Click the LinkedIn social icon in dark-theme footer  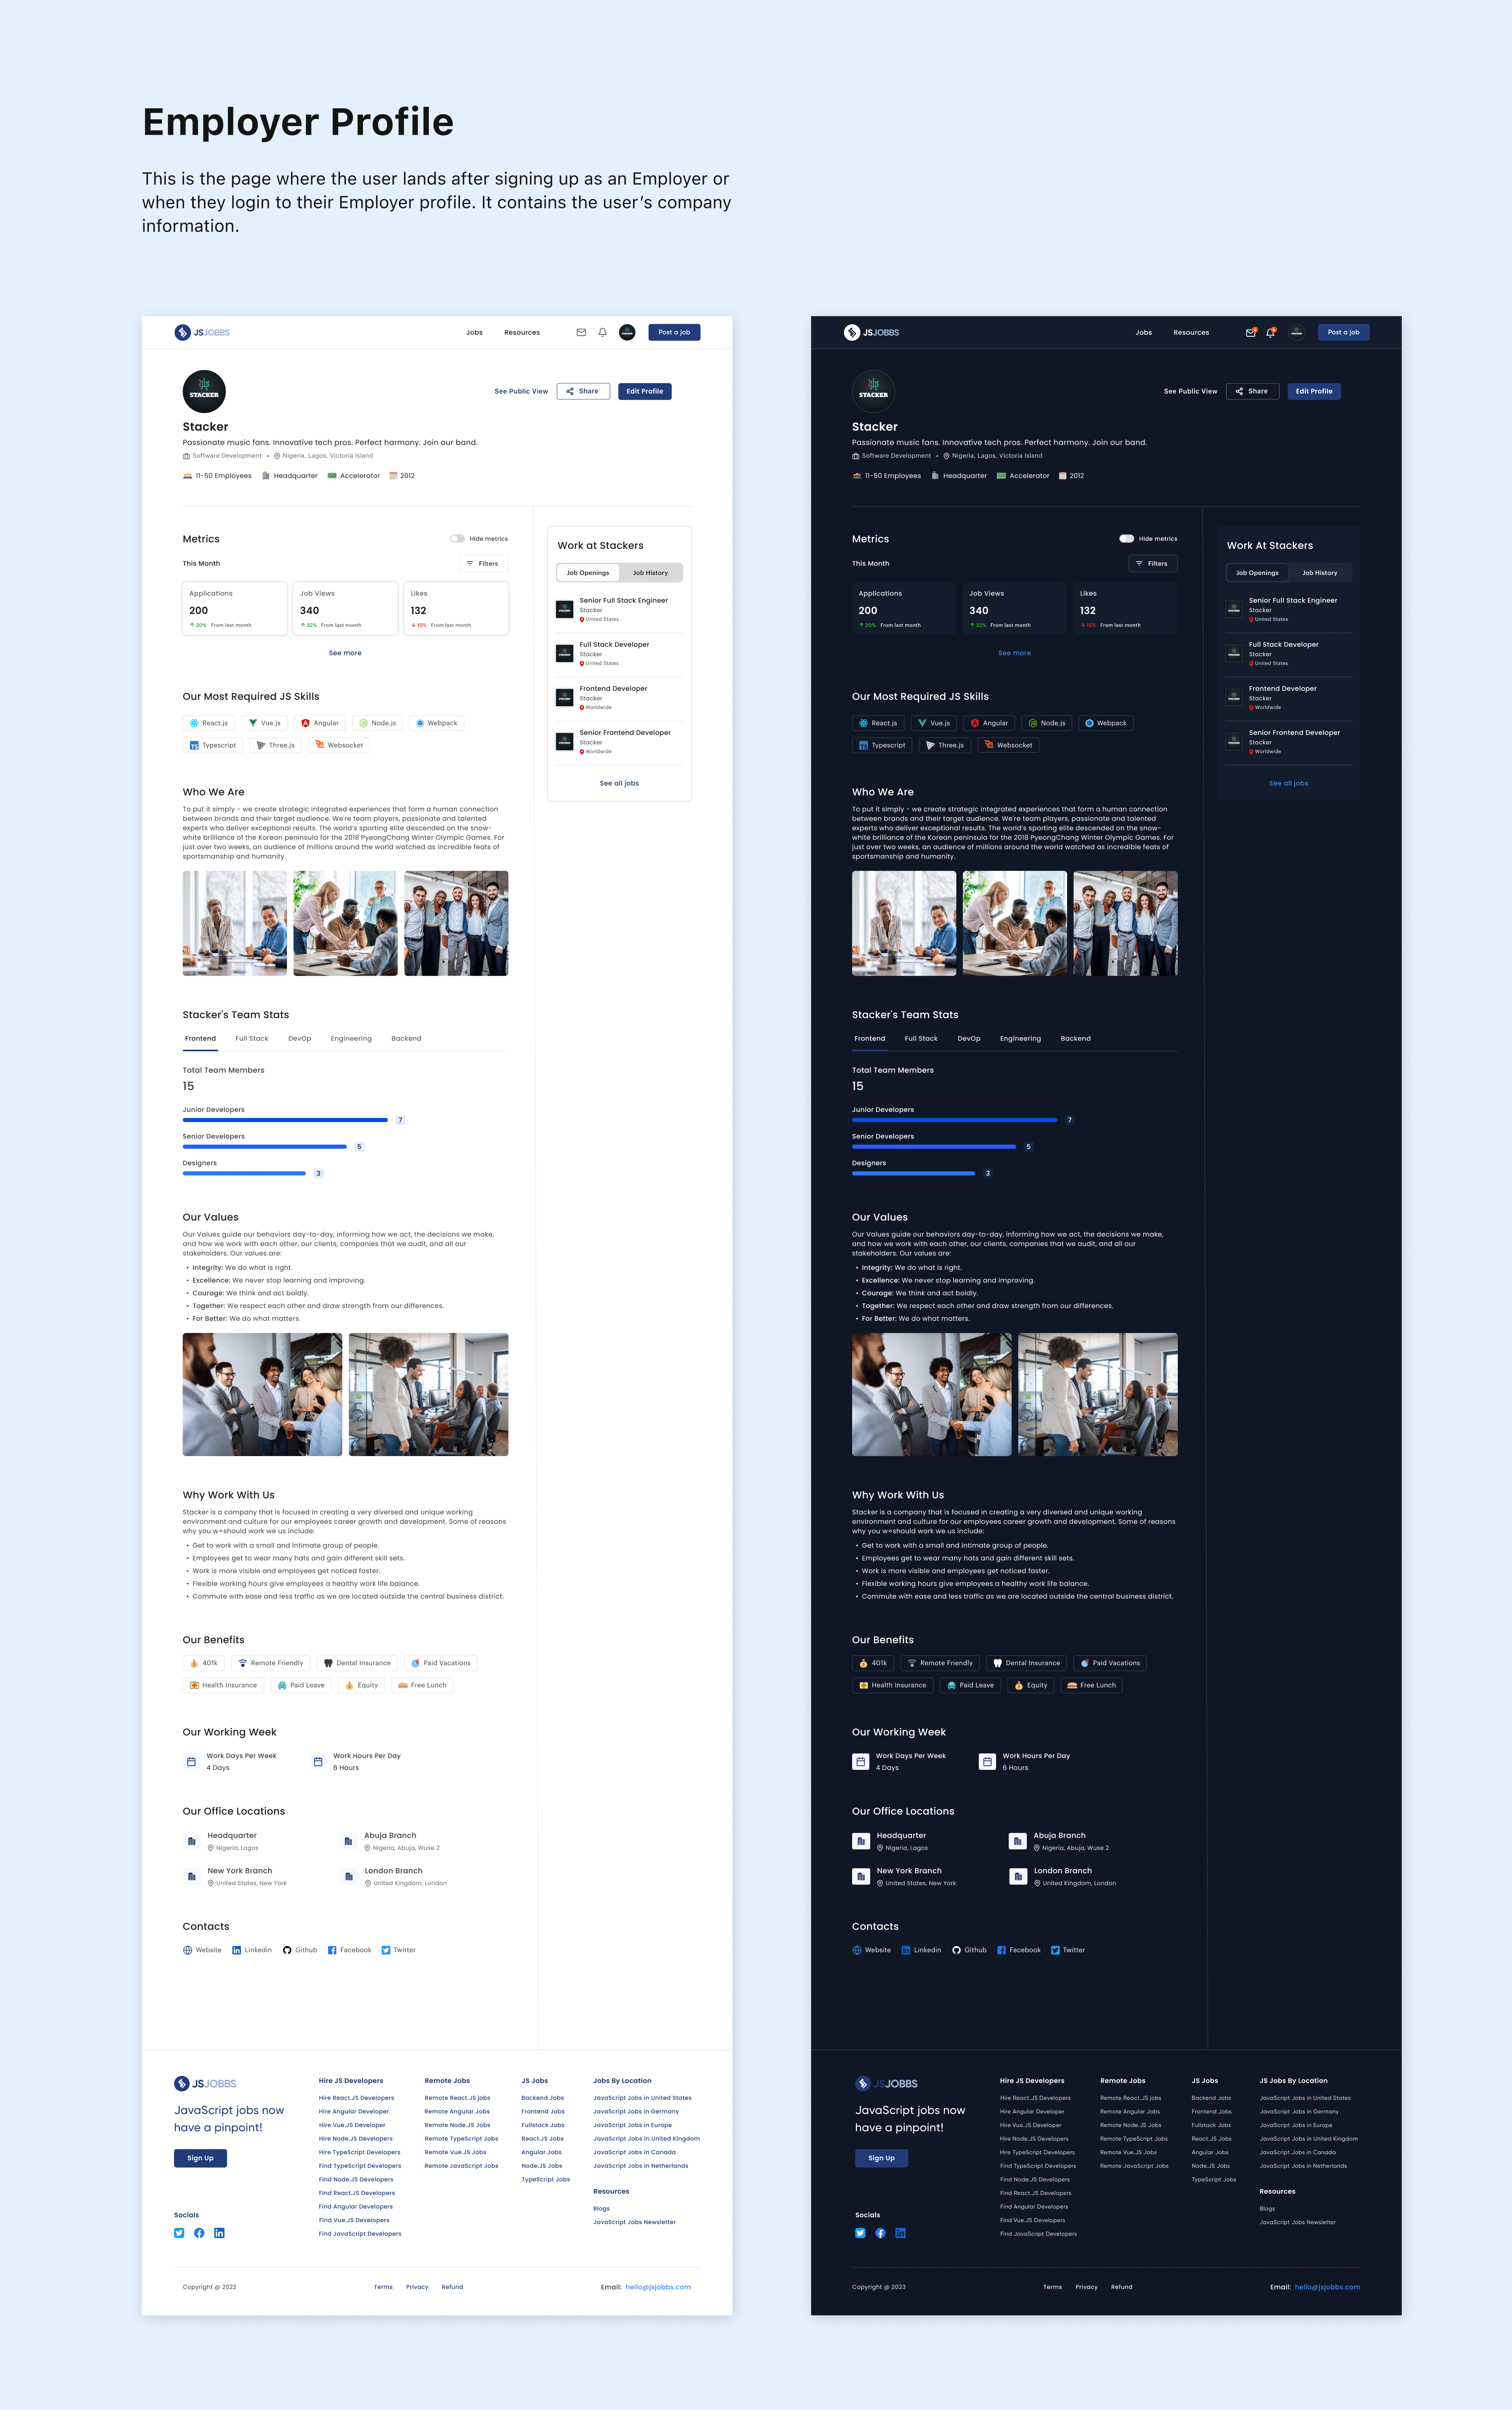[900, 2233]
